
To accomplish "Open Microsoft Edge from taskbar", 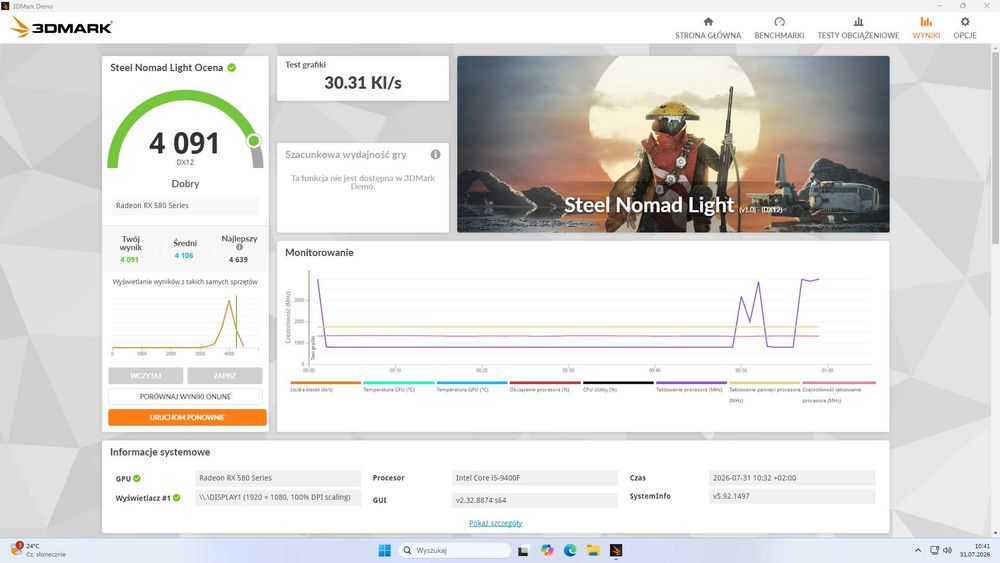I will click(x=570, y=550).
